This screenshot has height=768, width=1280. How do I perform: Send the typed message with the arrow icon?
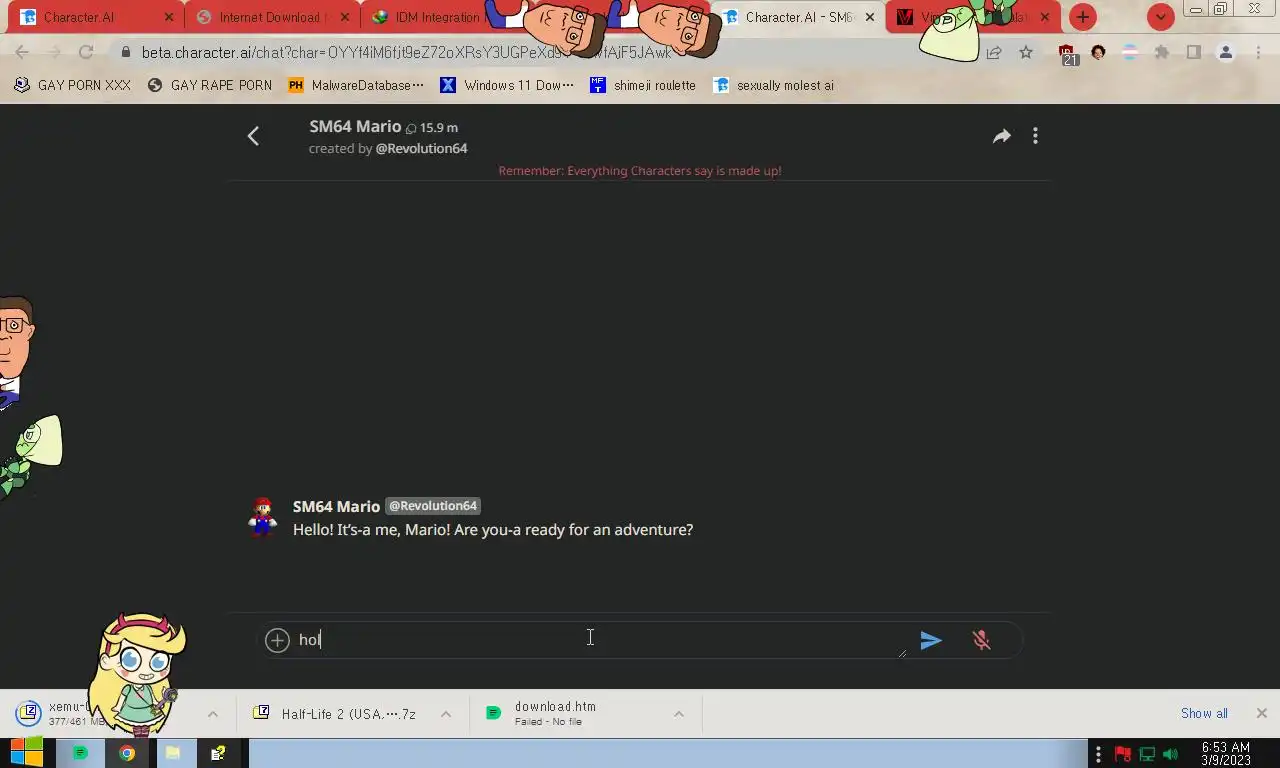(x=931, y=640)
